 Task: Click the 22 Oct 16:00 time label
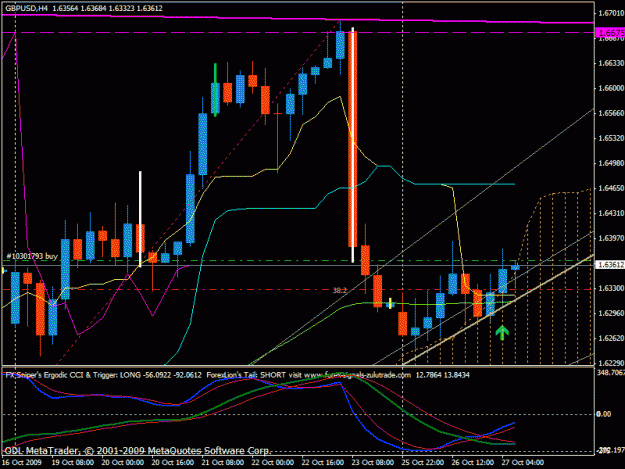(x=322, y=463)
